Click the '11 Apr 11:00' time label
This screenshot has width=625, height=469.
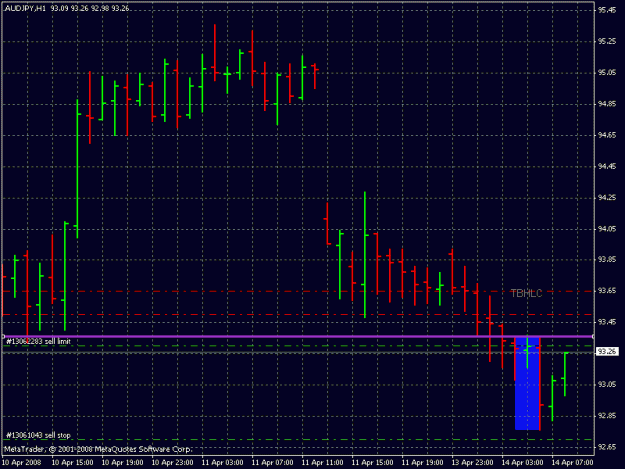[322, 463]
